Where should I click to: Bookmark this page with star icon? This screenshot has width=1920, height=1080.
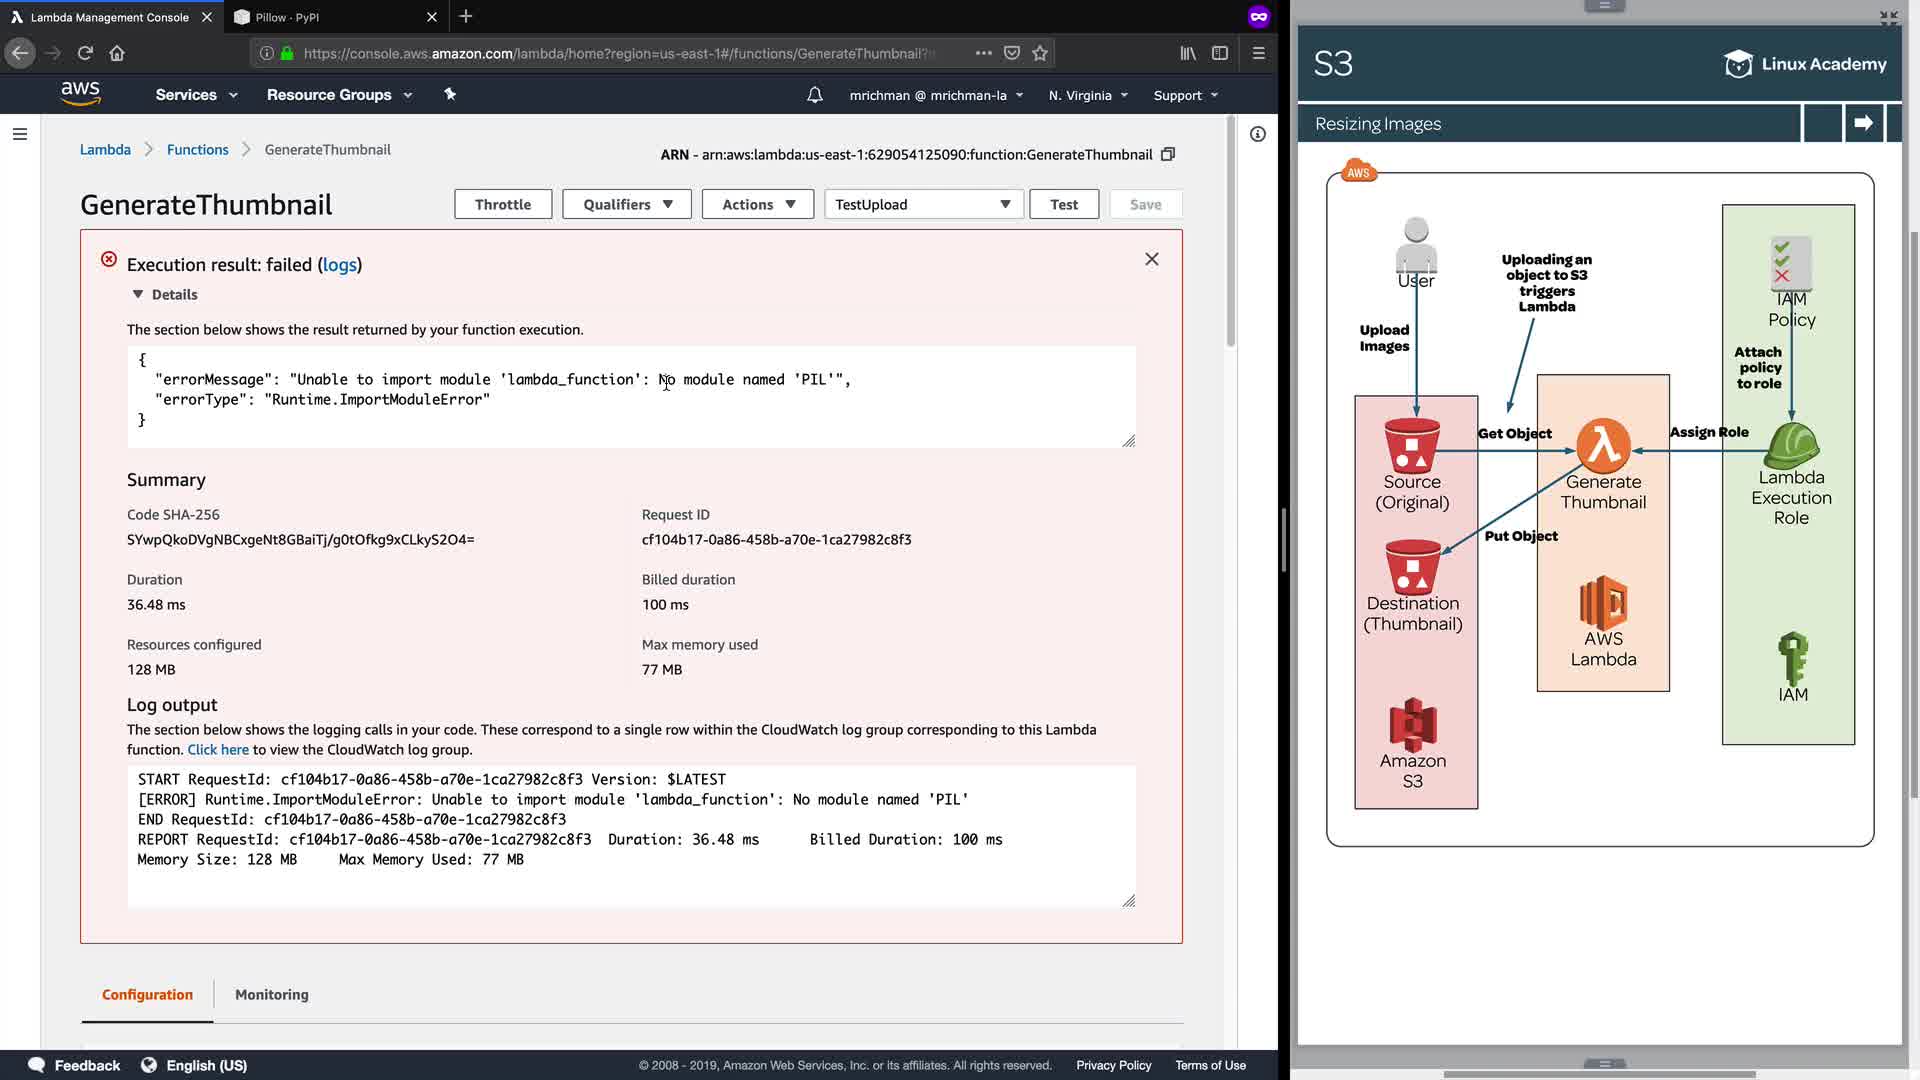coord(1040,53)
